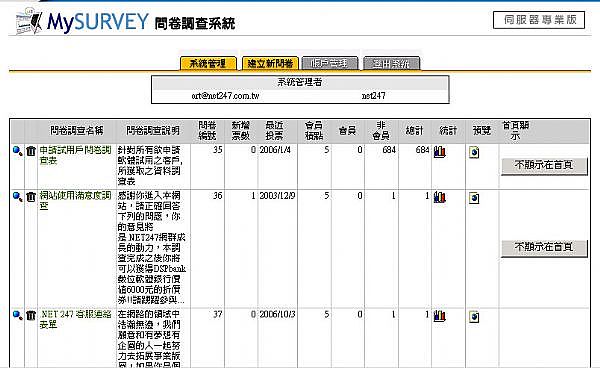
Task: Open the magnifier icon for survey 36
Action: coord(17,197)
